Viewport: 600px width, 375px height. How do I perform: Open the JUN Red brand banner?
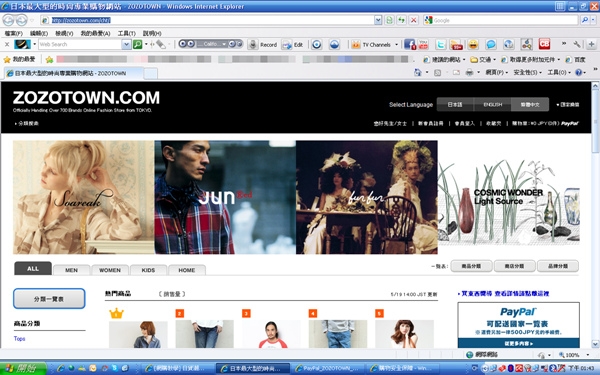(x=225, y=197)
